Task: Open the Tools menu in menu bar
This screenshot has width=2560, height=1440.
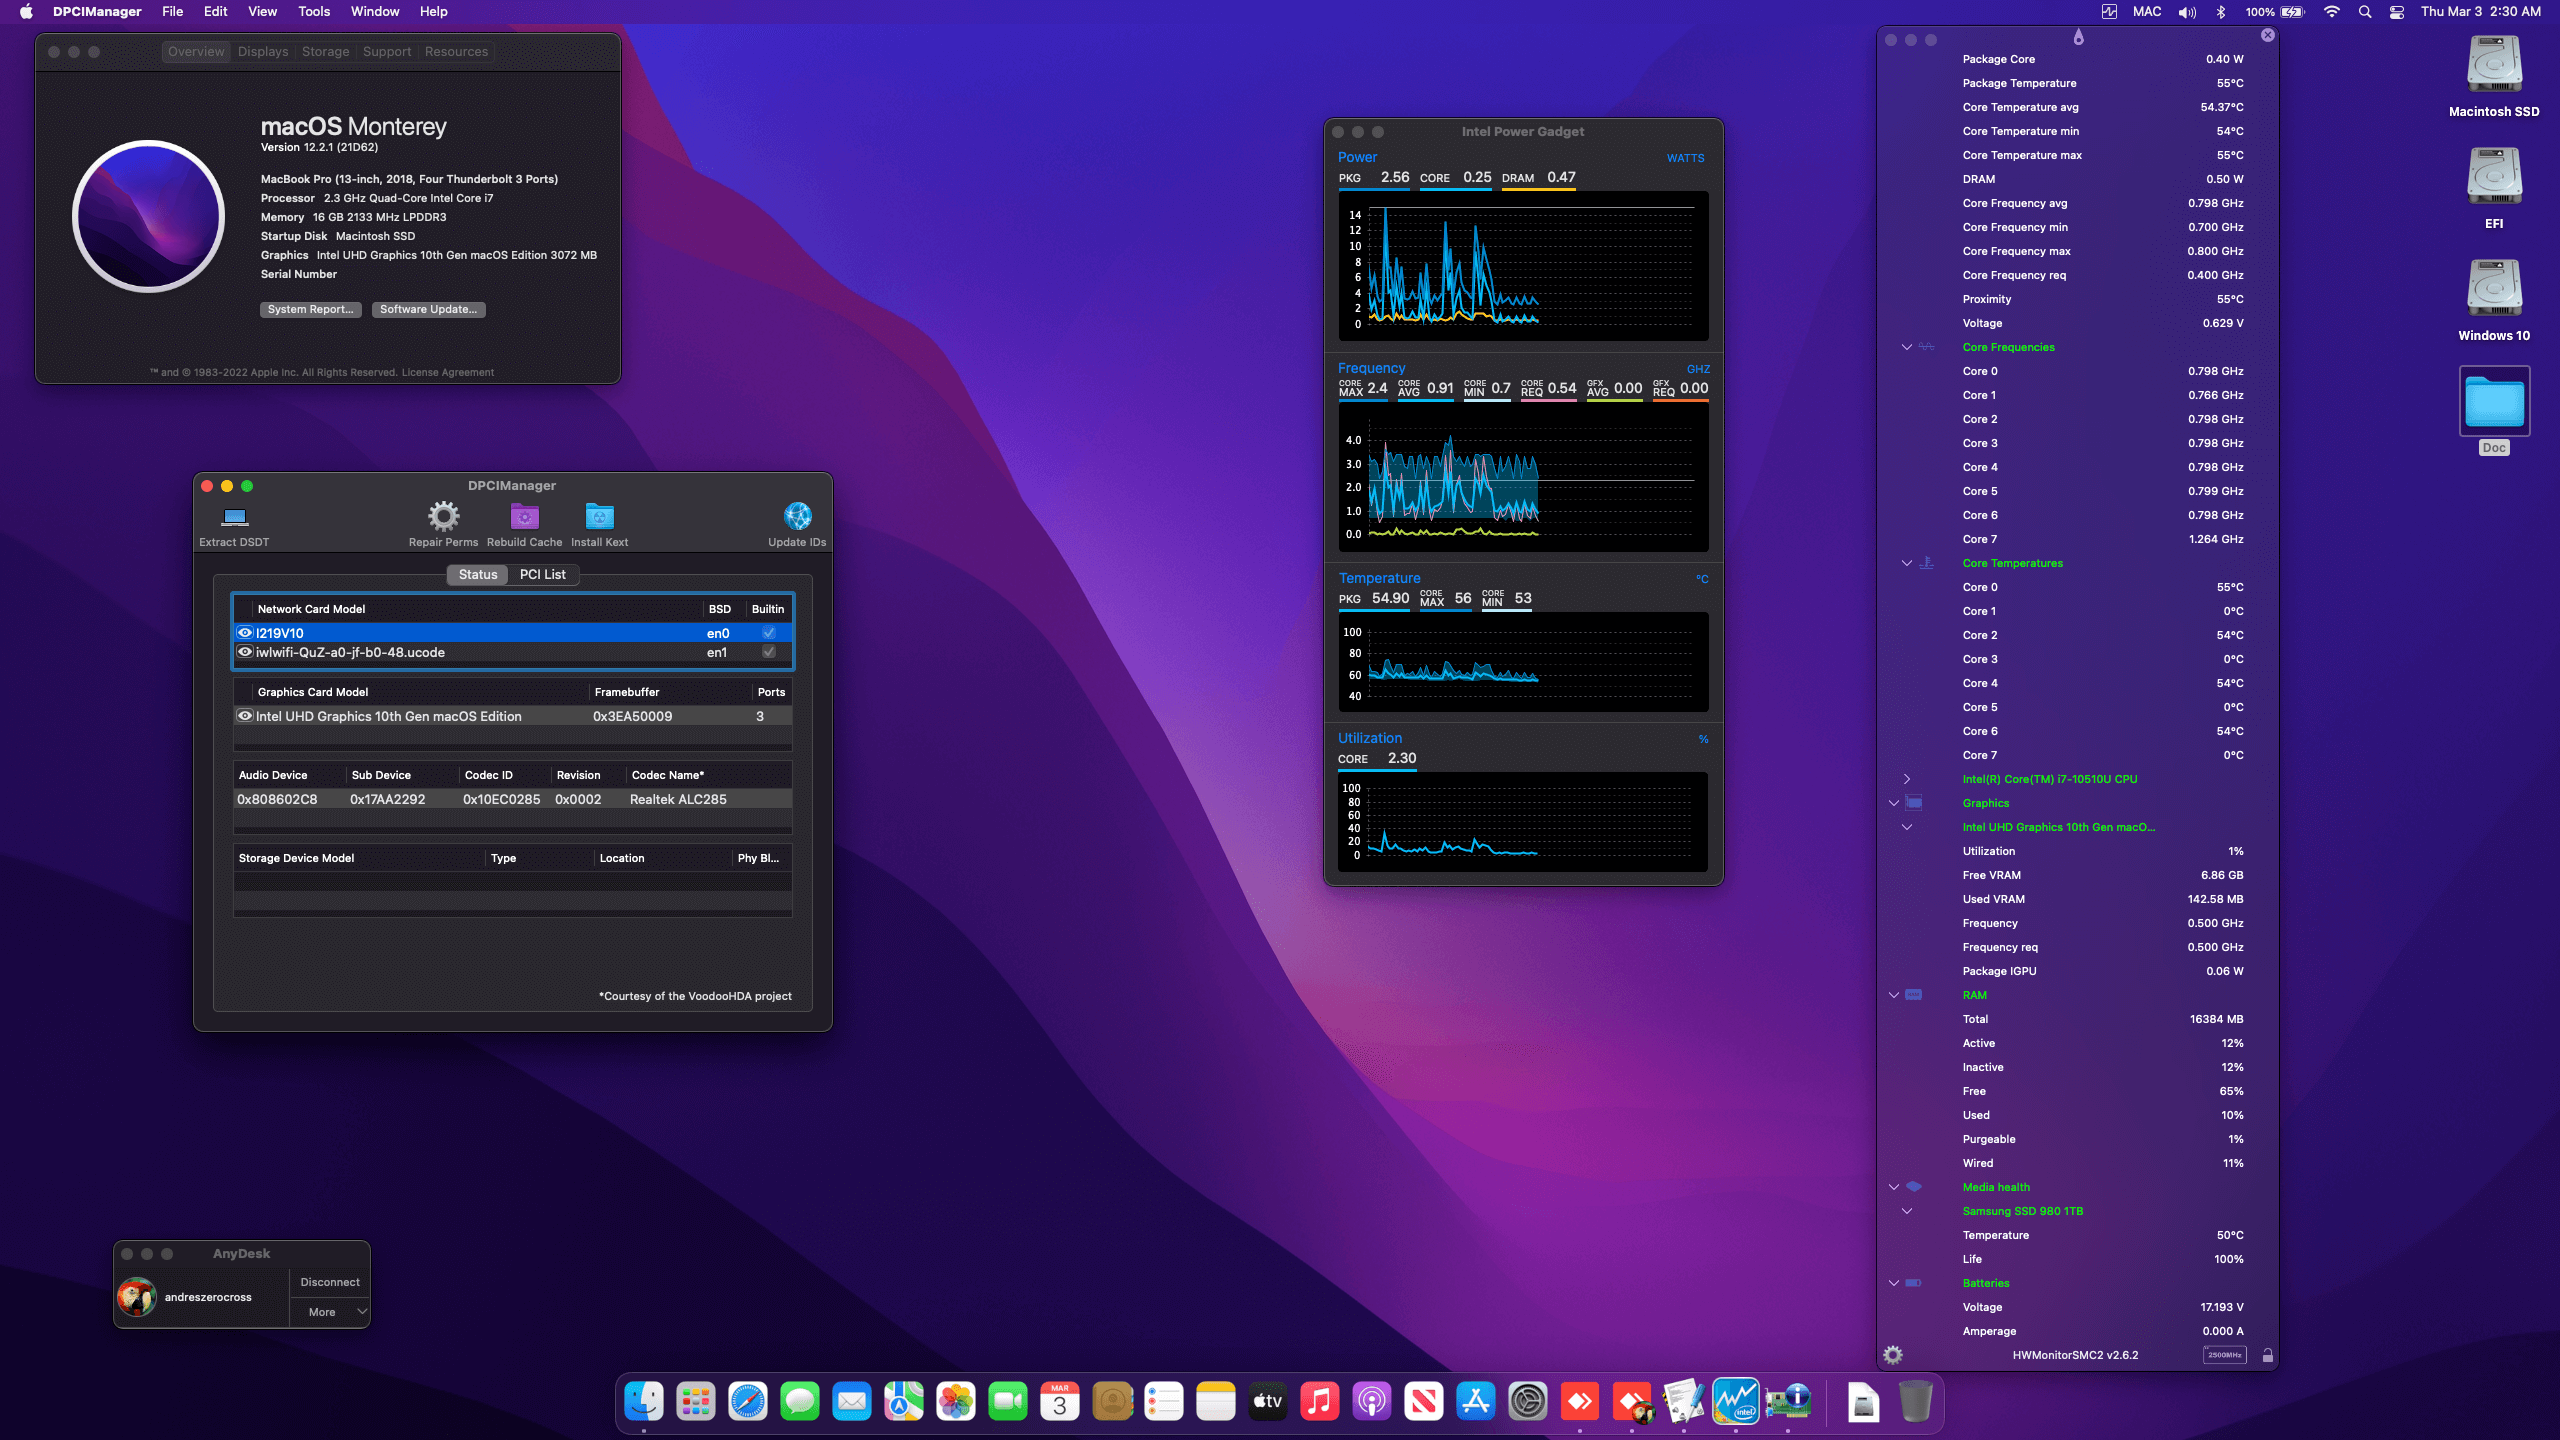Action: click(314, 12)
